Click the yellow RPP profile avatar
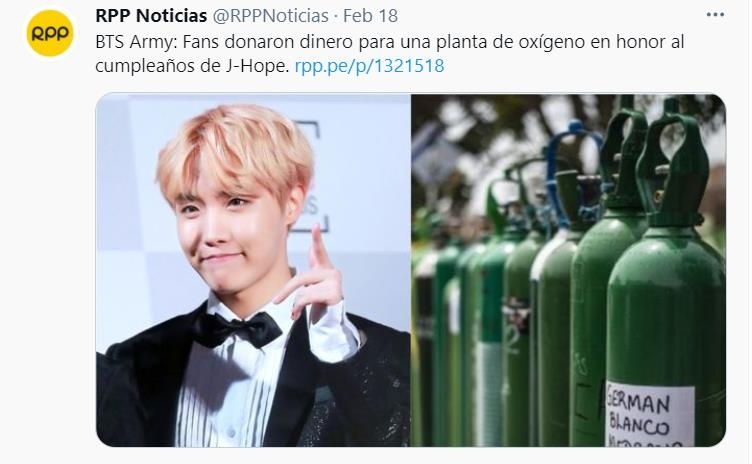Screen dimensions: 752x464 (x=50, y=34)
